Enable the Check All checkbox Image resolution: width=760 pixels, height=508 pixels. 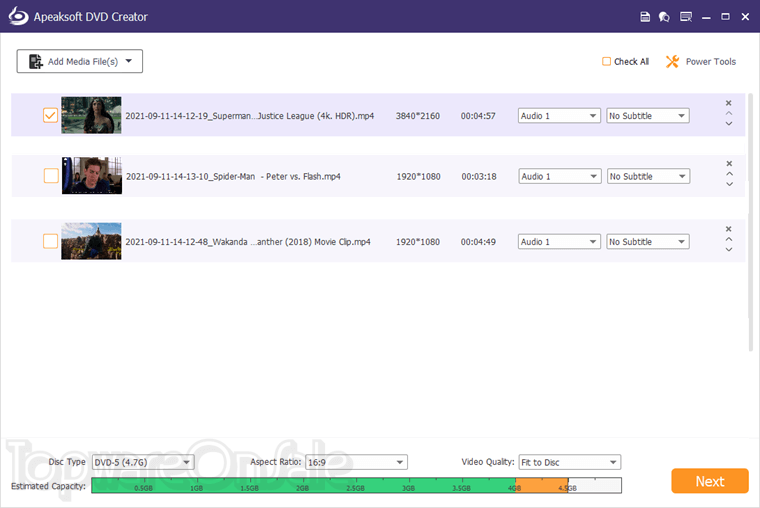pyautogui.click(x=606, y=62)
